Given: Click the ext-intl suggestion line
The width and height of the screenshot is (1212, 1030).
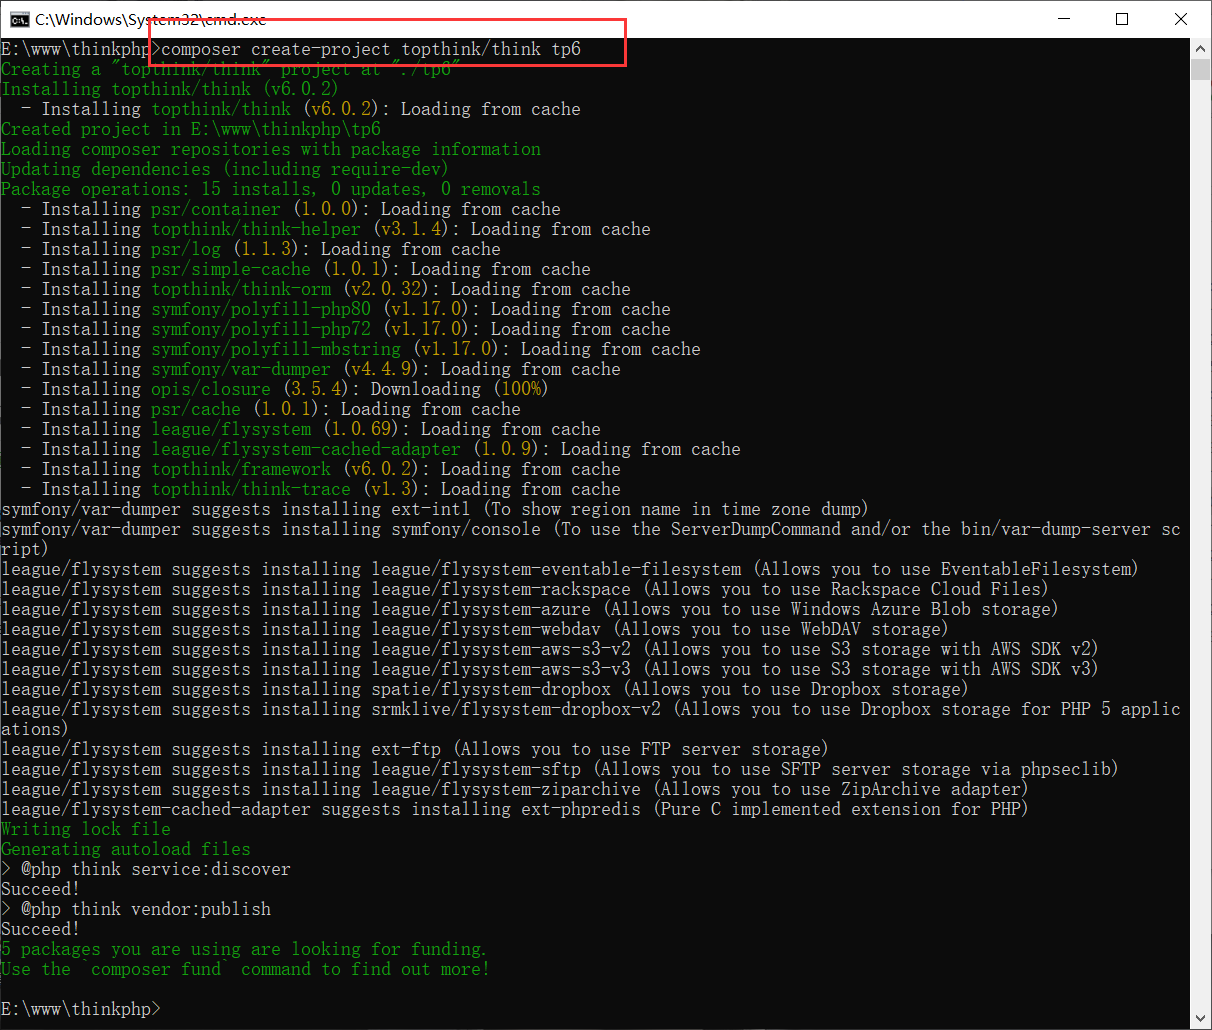Looking at the screenshot, I should tap(436, 509).
